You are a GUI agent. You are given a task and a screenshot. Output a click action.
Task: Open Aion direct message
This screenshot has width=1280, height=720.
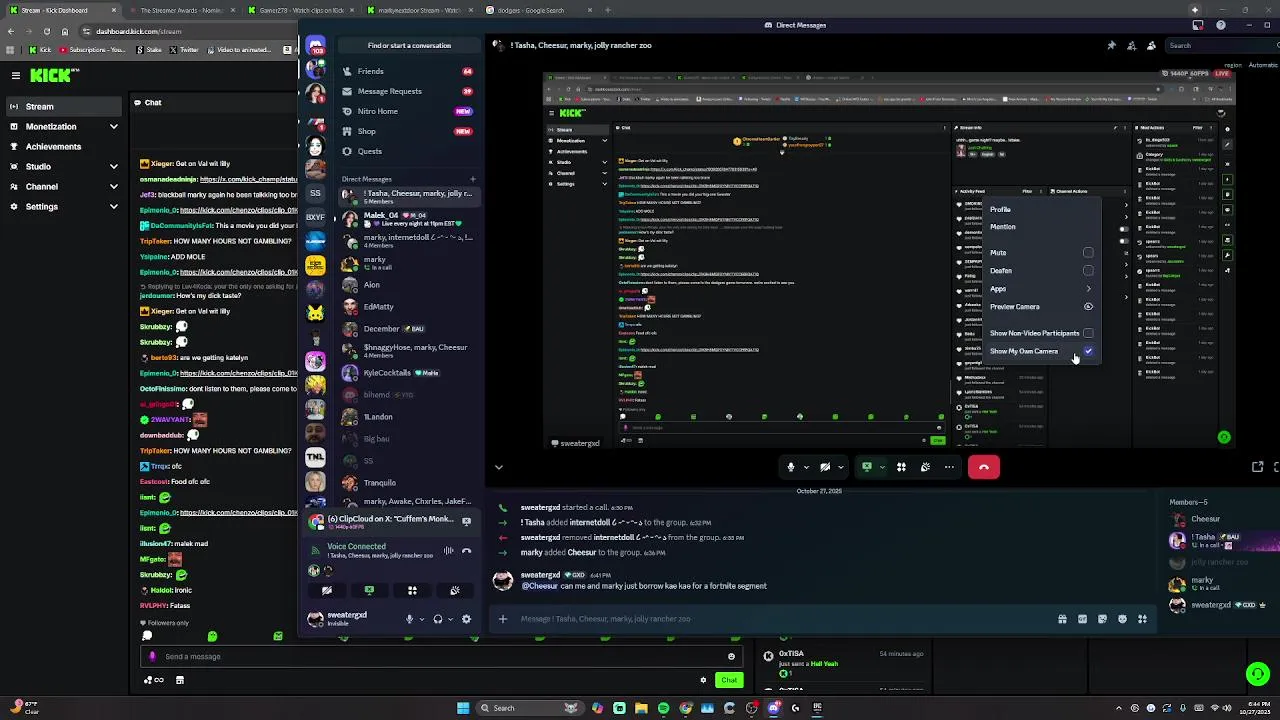pyautogui.click(x=407, y=285)
